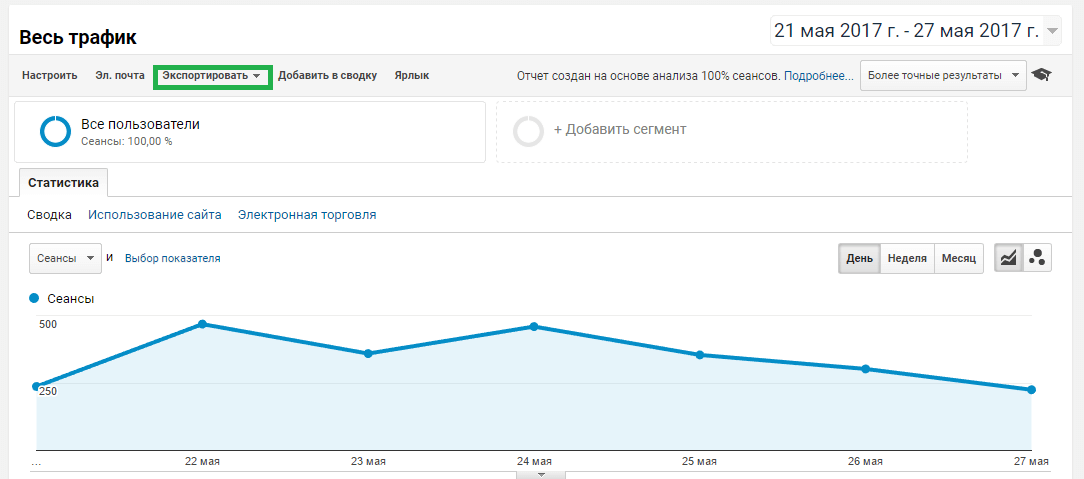
Task: Select the День interval button
Action: tap(859, 258)
